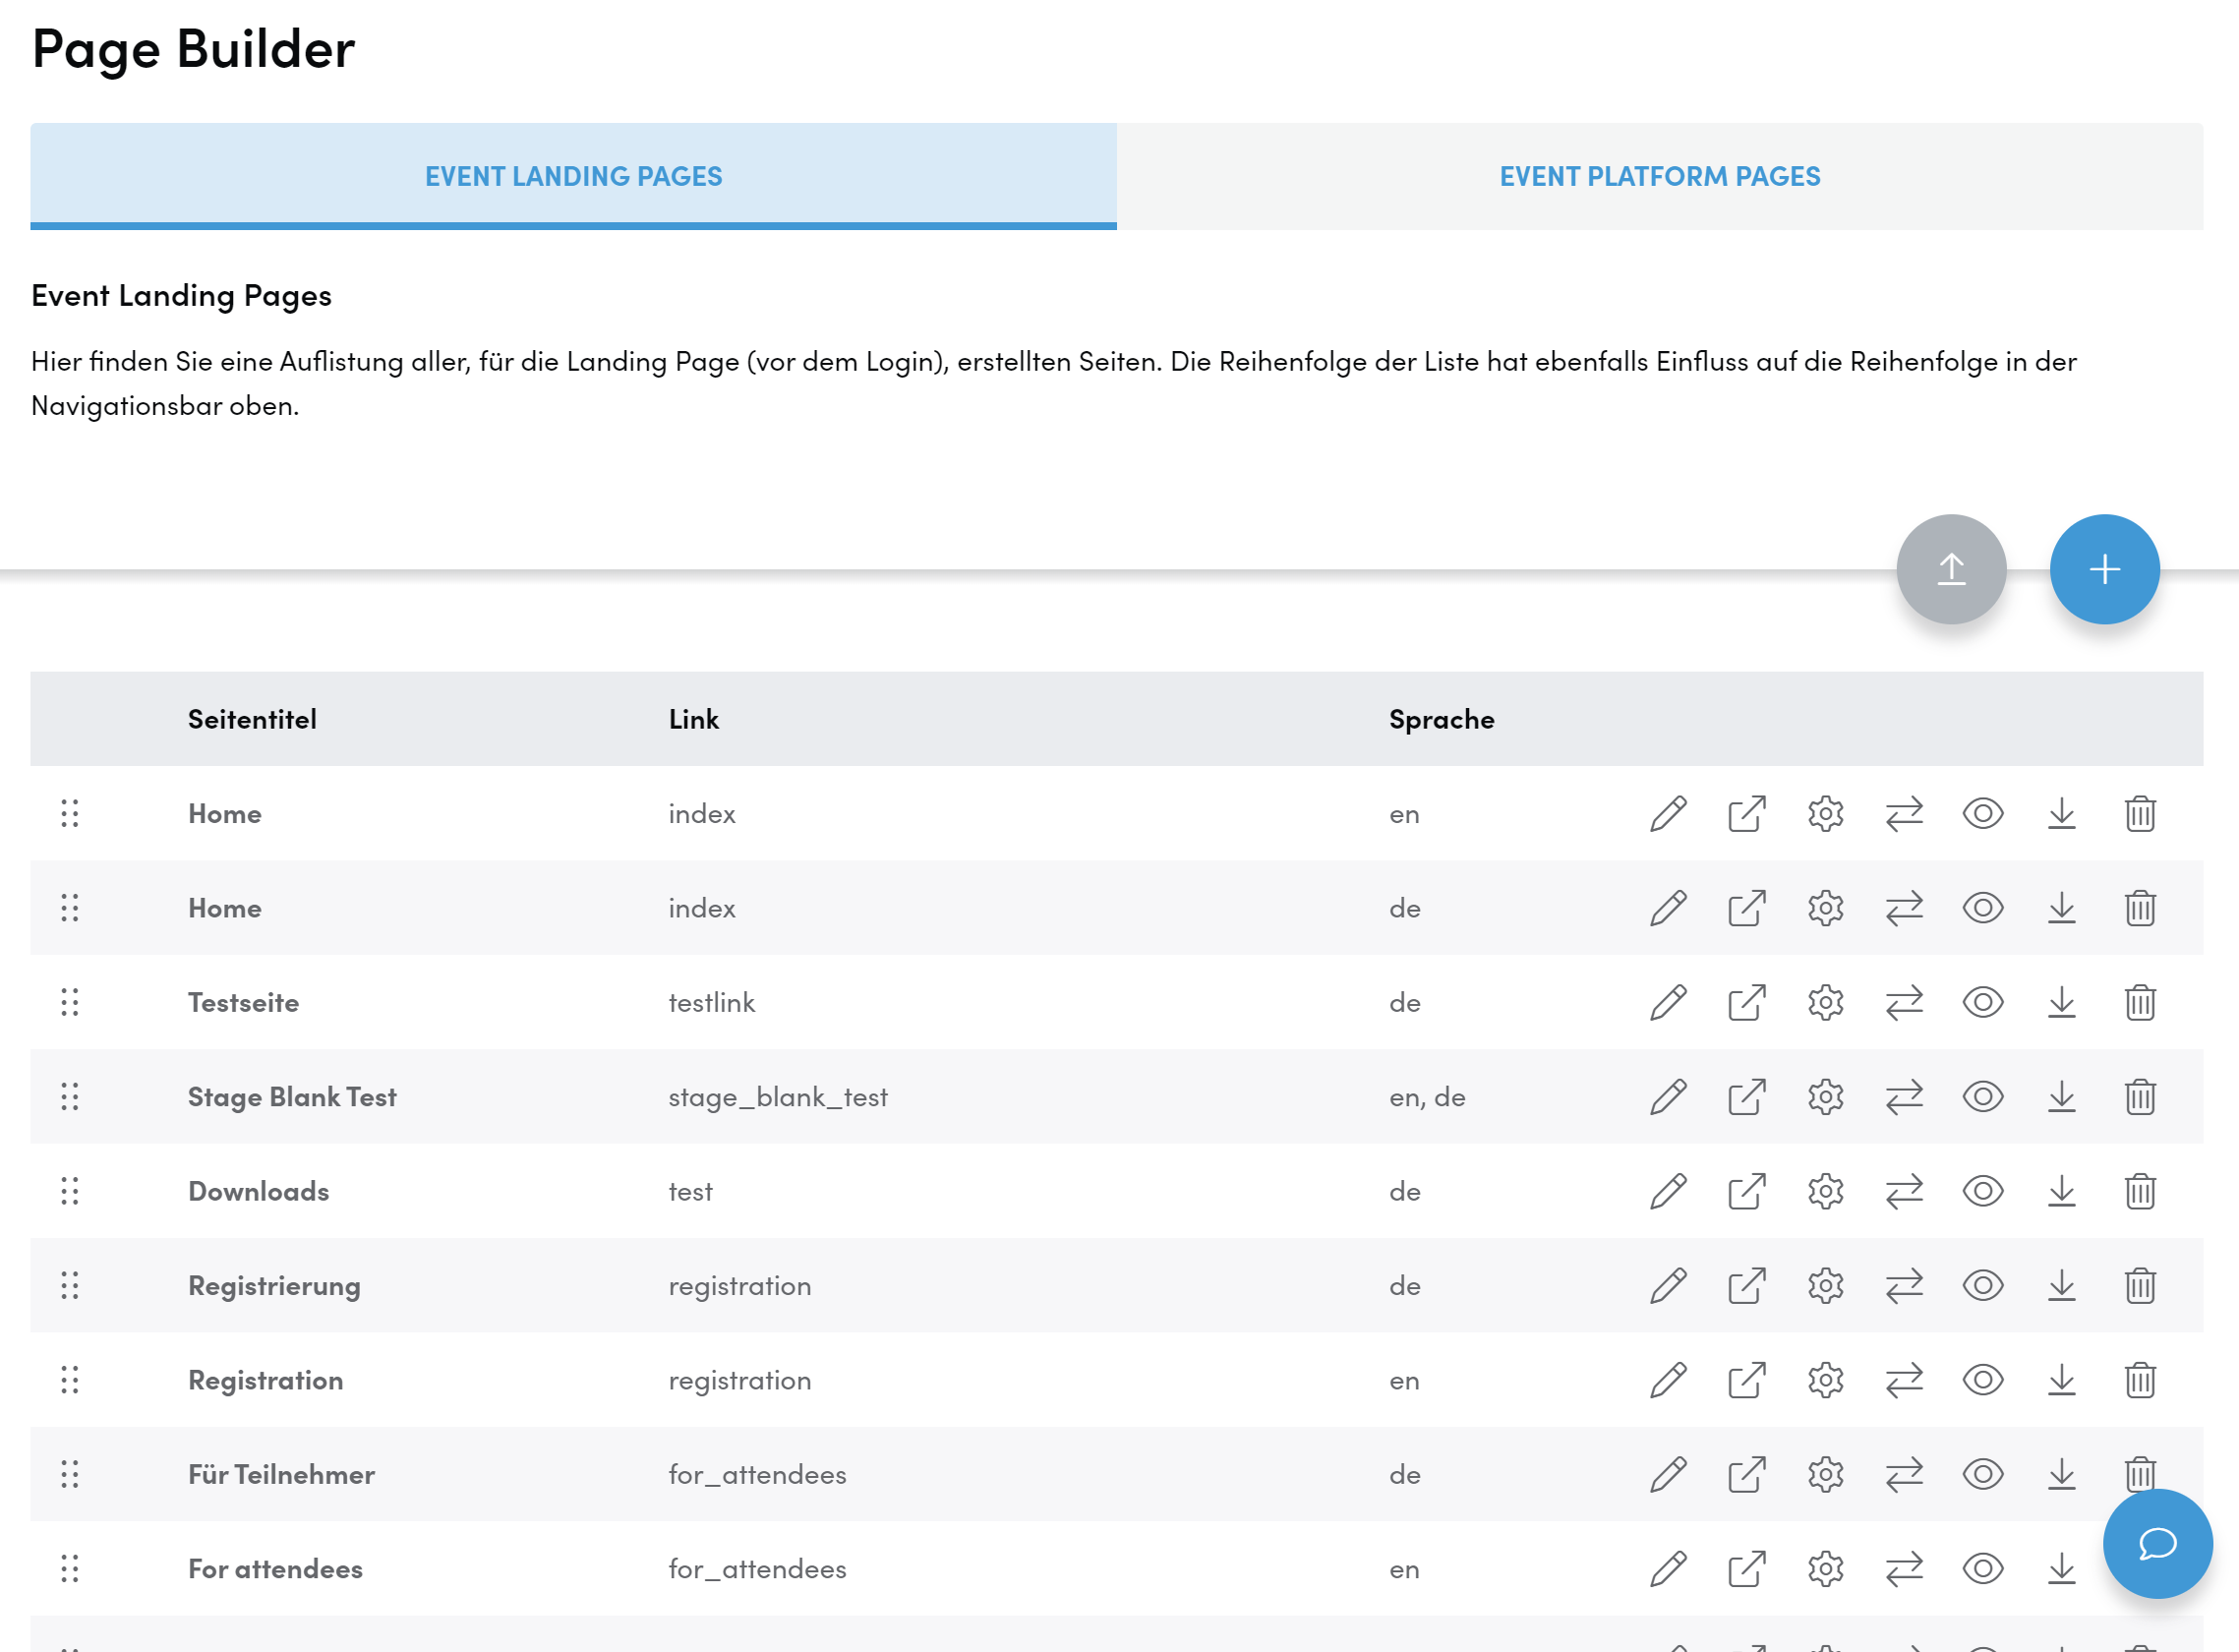Open the Downloads page externally
Image resolution: width=2239 pixels, height=1652 pixels.
(x=1747, y=1191)
